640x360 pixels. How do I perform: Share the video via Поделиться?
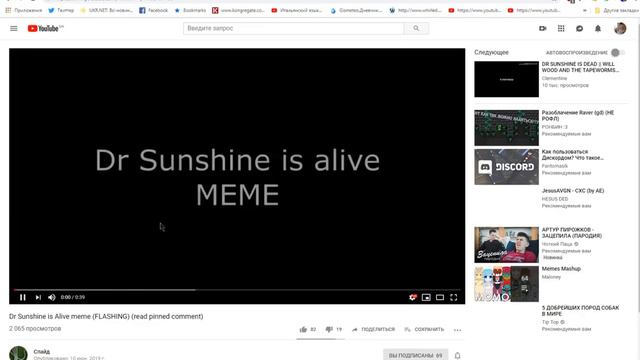point(373,329)
